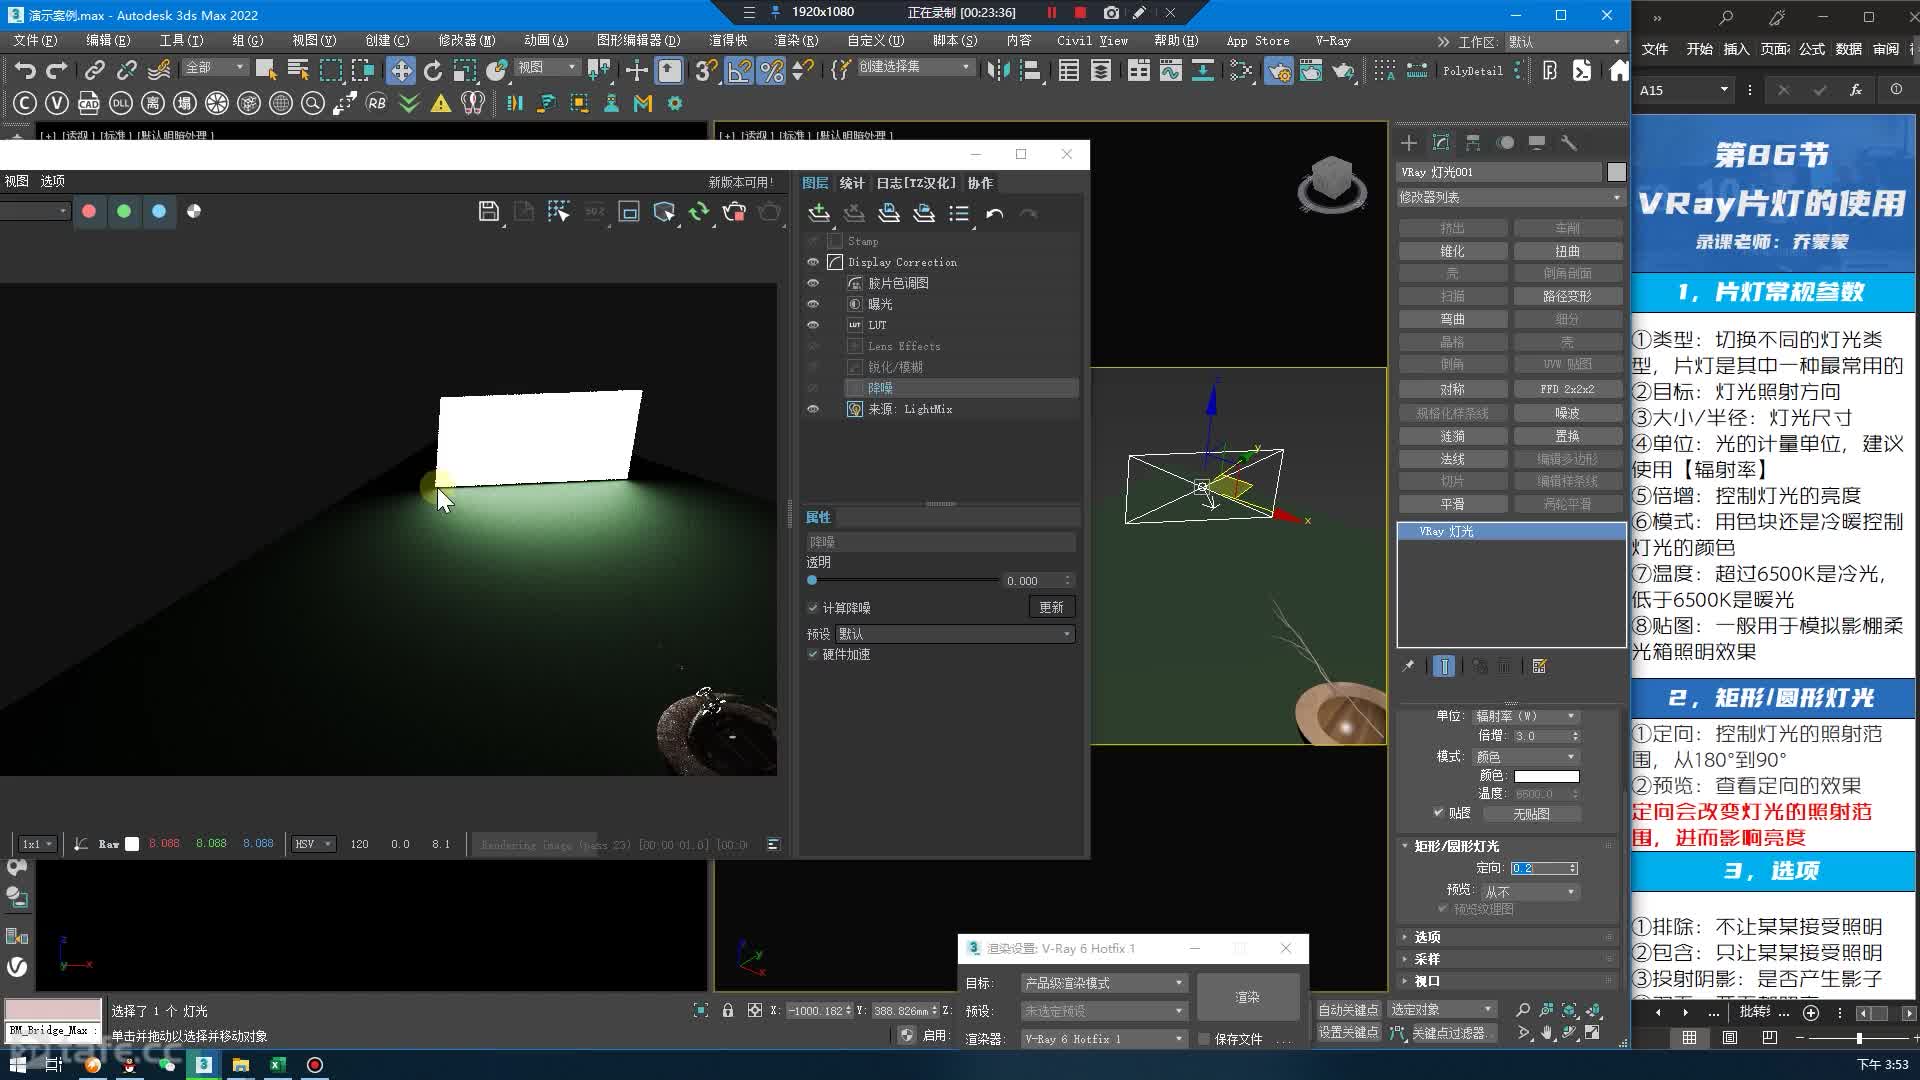
Task: Click add layer icon in VFB layers
Action: pyautogui.click(x=819, y=213)
